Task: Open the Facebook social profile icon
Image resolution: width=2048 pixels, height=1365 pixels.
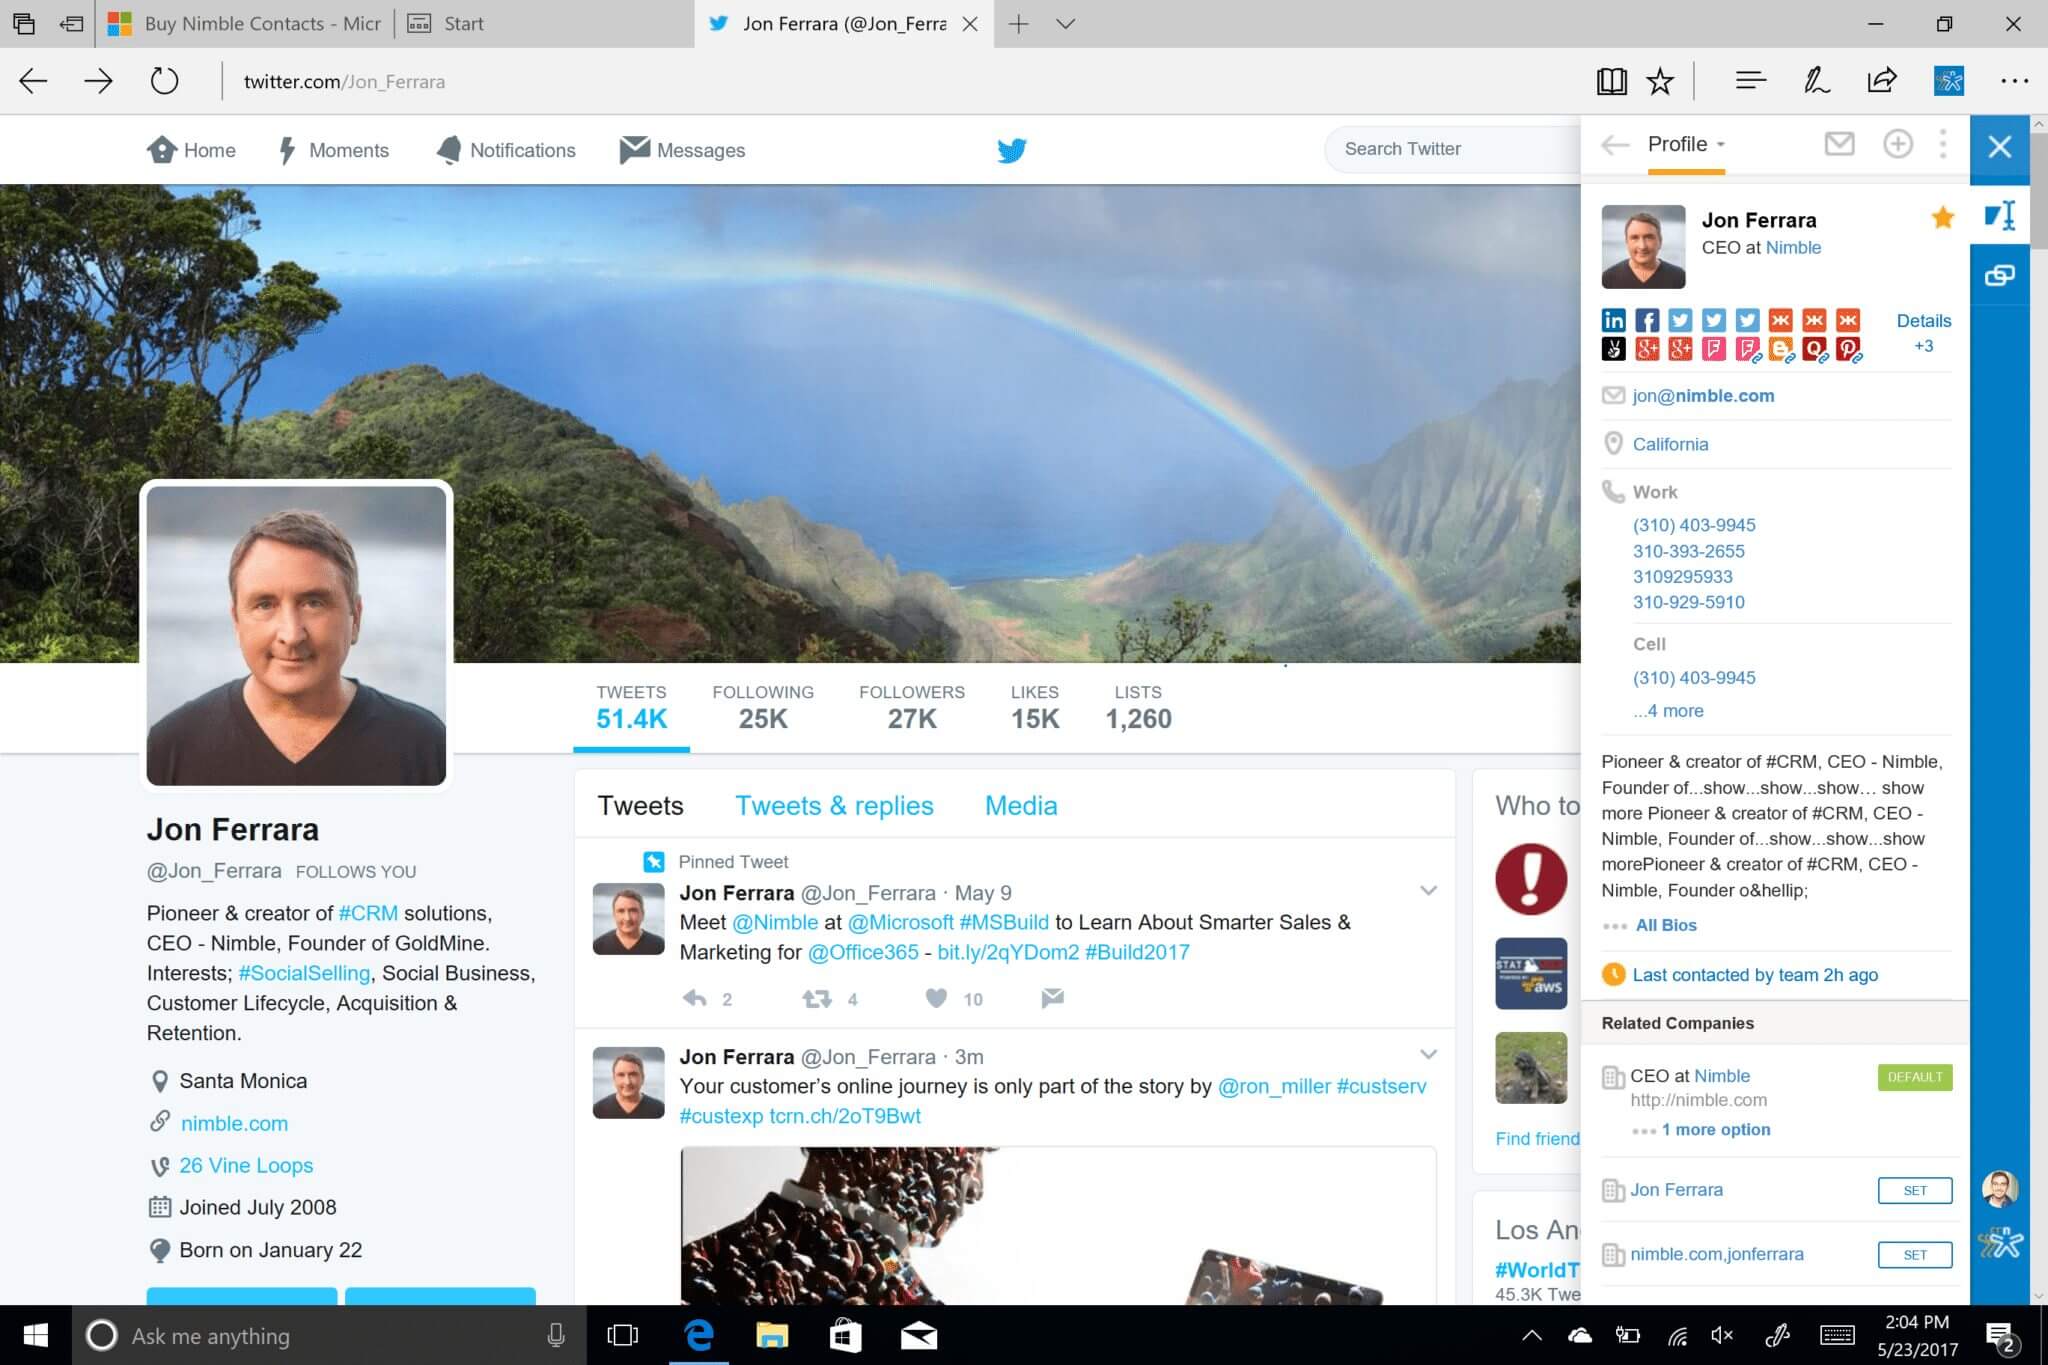Action: [x=1646, y=320]
